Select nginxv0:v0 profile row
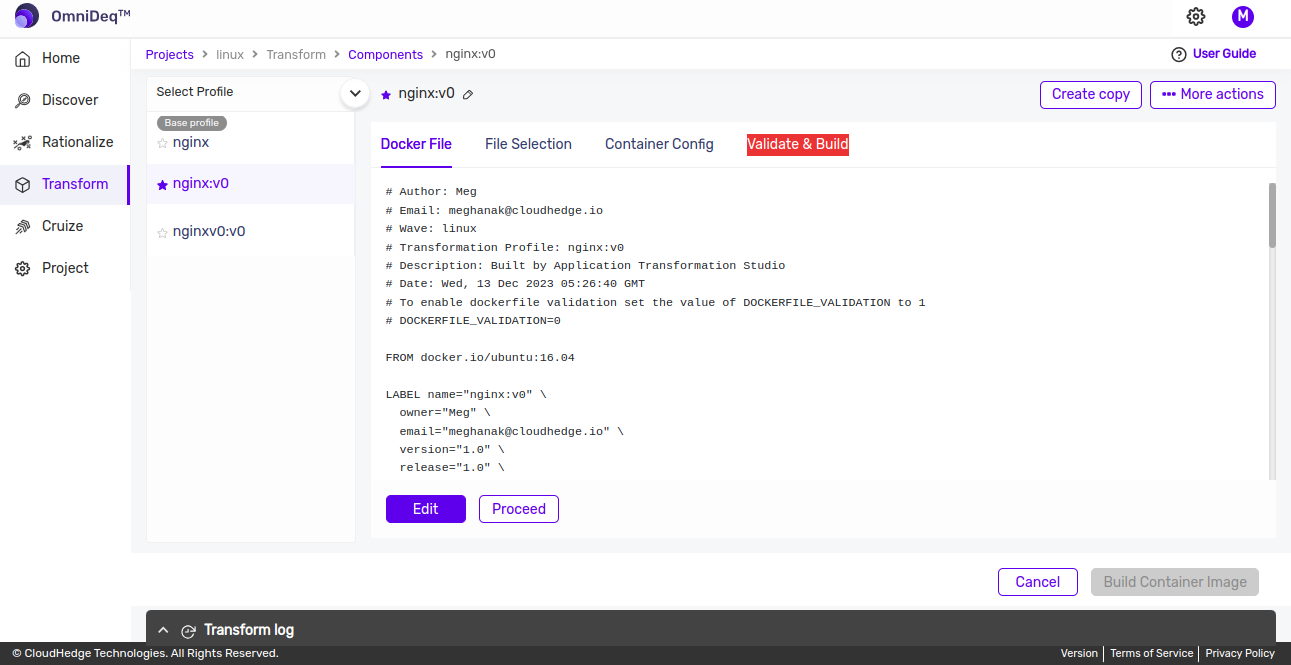 [251, 232]
